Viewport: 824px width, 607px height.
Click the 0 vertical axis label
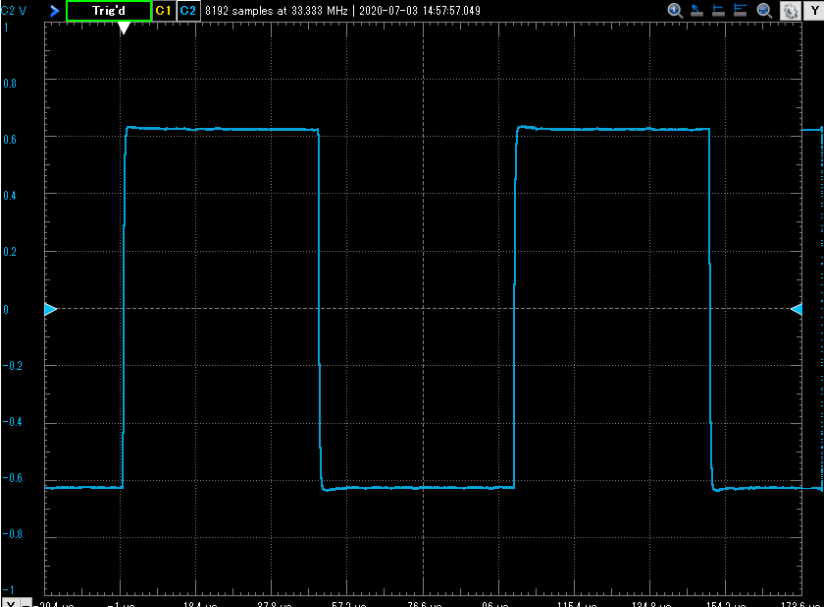(x=6, y=309)
